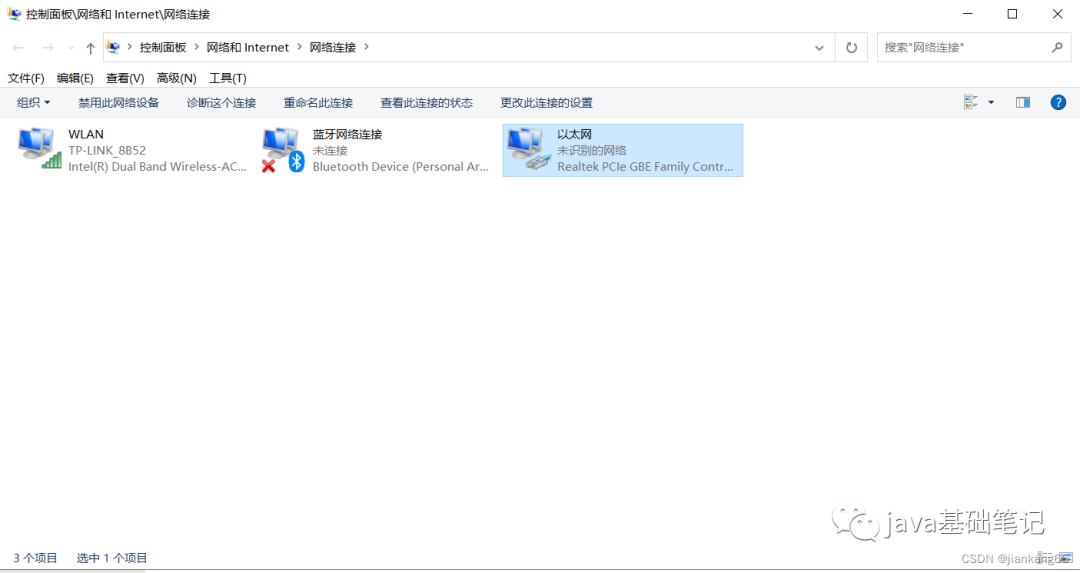Viewport: 1080px width, 573px height.
Task: Select the Ethernet adapter icon
Action: (528, 149)
